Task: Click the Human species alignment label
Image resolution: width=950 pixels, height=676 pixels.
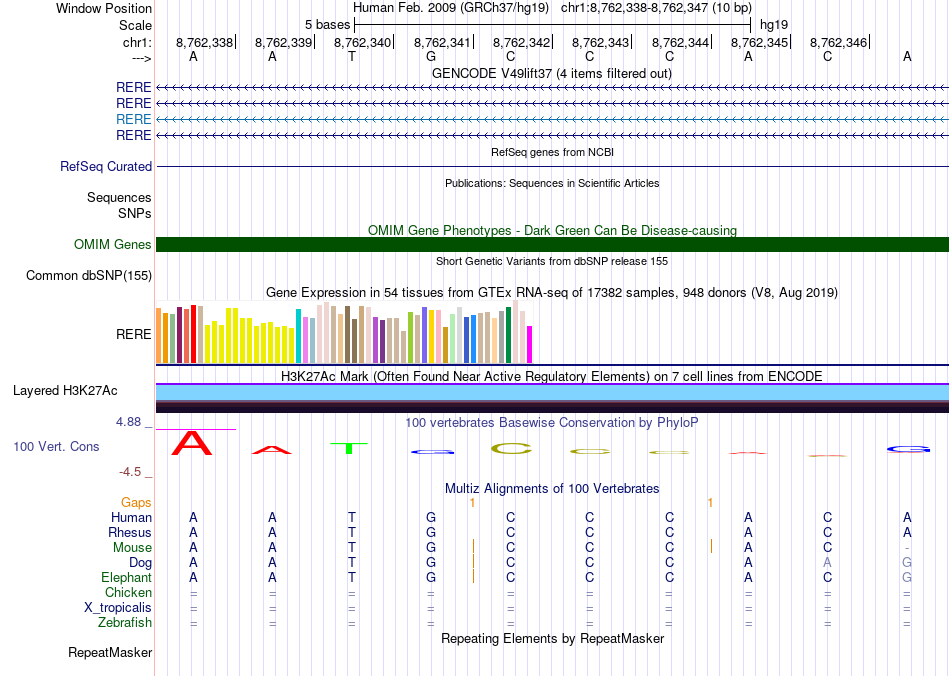Action: point(131,517)
